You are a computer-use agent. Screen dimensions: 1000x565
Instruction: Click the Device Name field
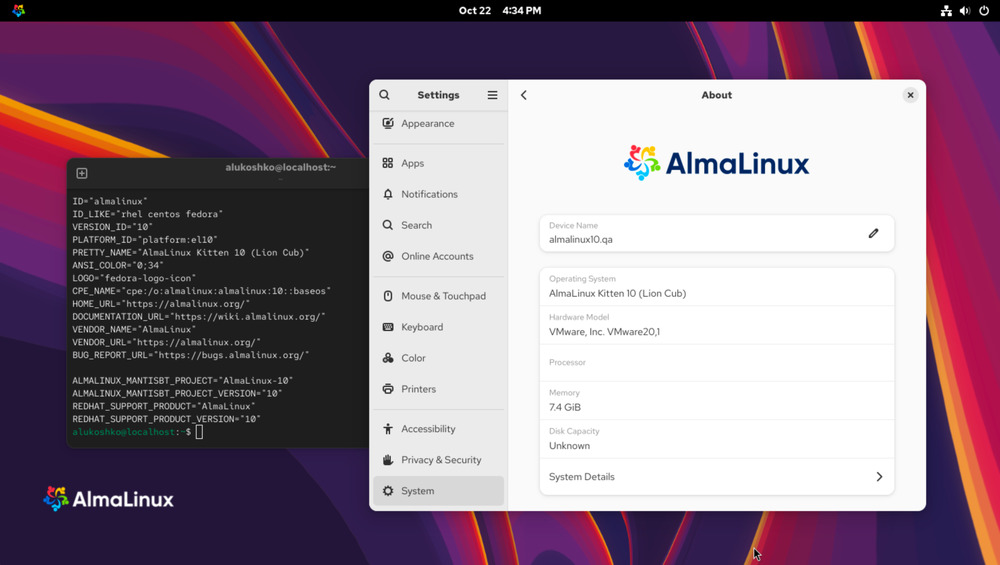(700, 233)
